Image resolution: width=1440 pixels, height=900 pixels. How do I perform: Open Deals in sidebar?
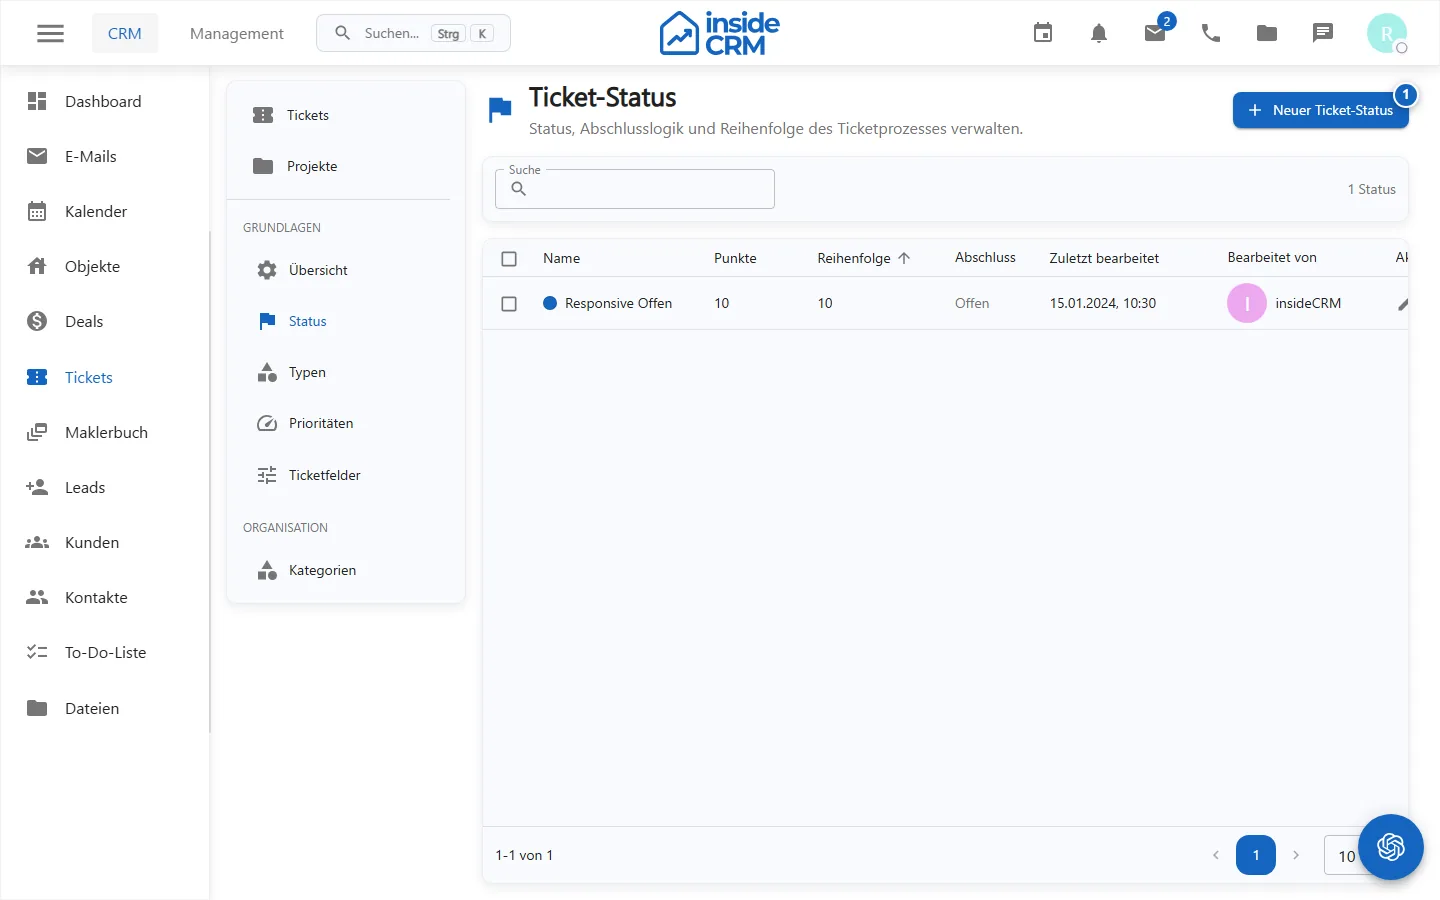[x=104, y=321]
